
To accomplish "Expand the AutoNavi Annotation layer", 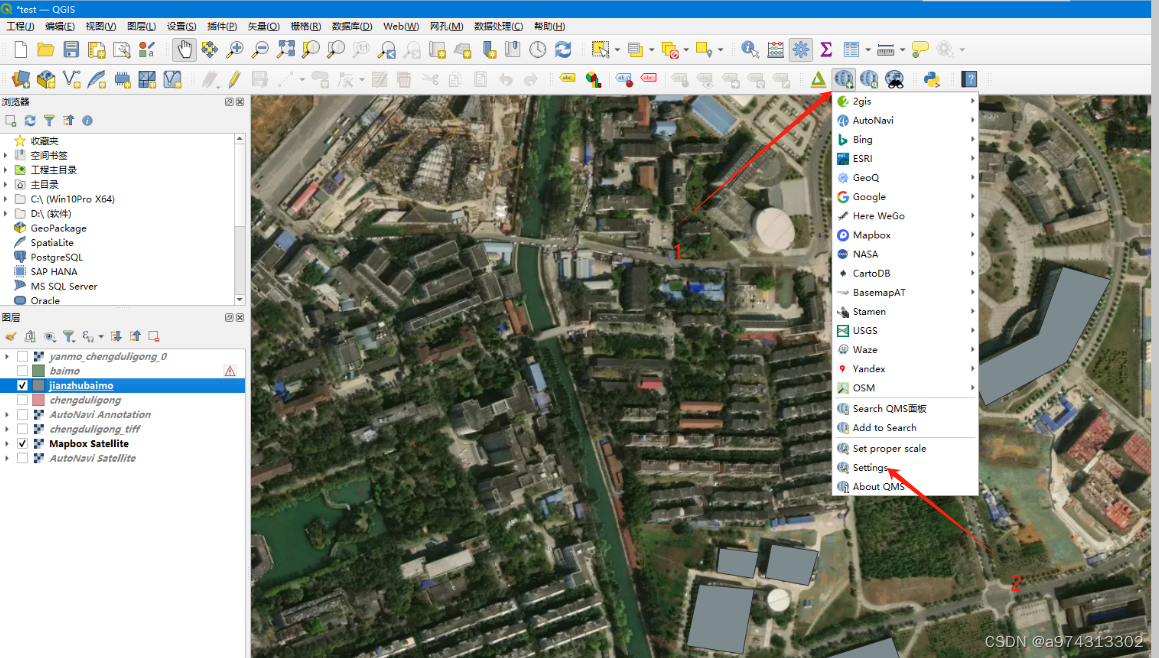I will (7, 414).
